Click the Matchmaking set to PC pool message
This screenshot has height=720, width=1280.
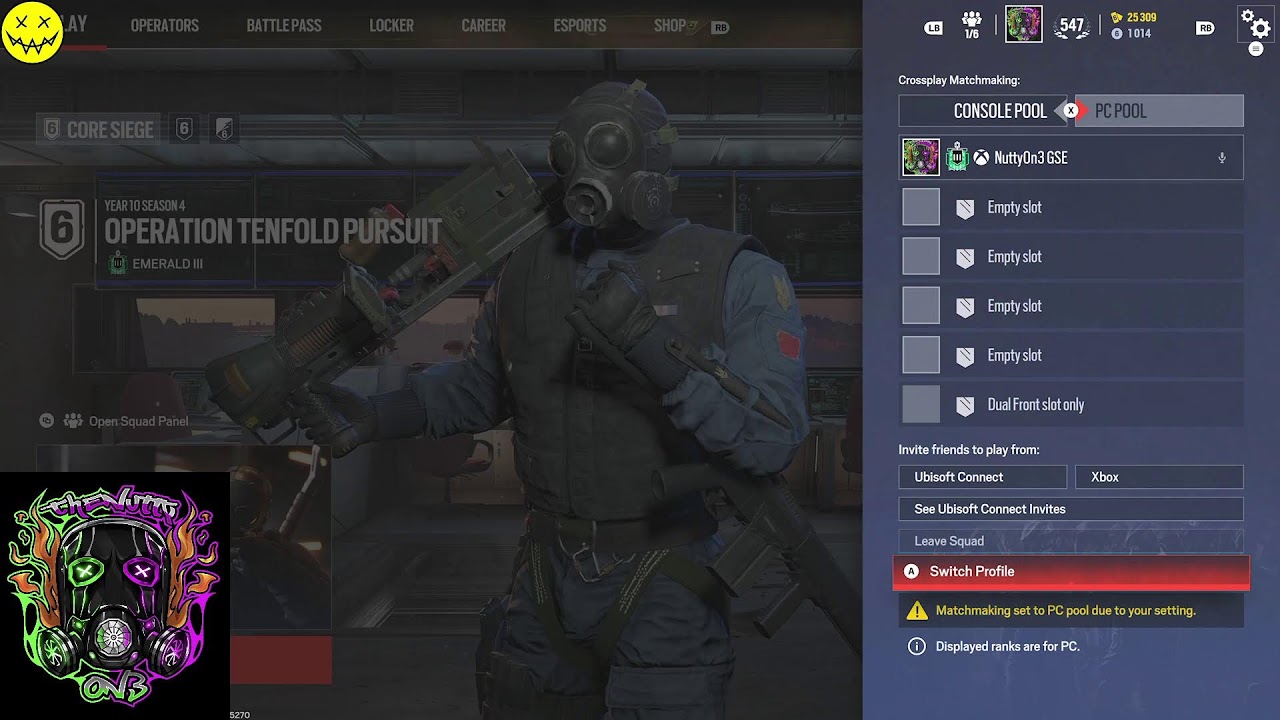[1066, 610]
